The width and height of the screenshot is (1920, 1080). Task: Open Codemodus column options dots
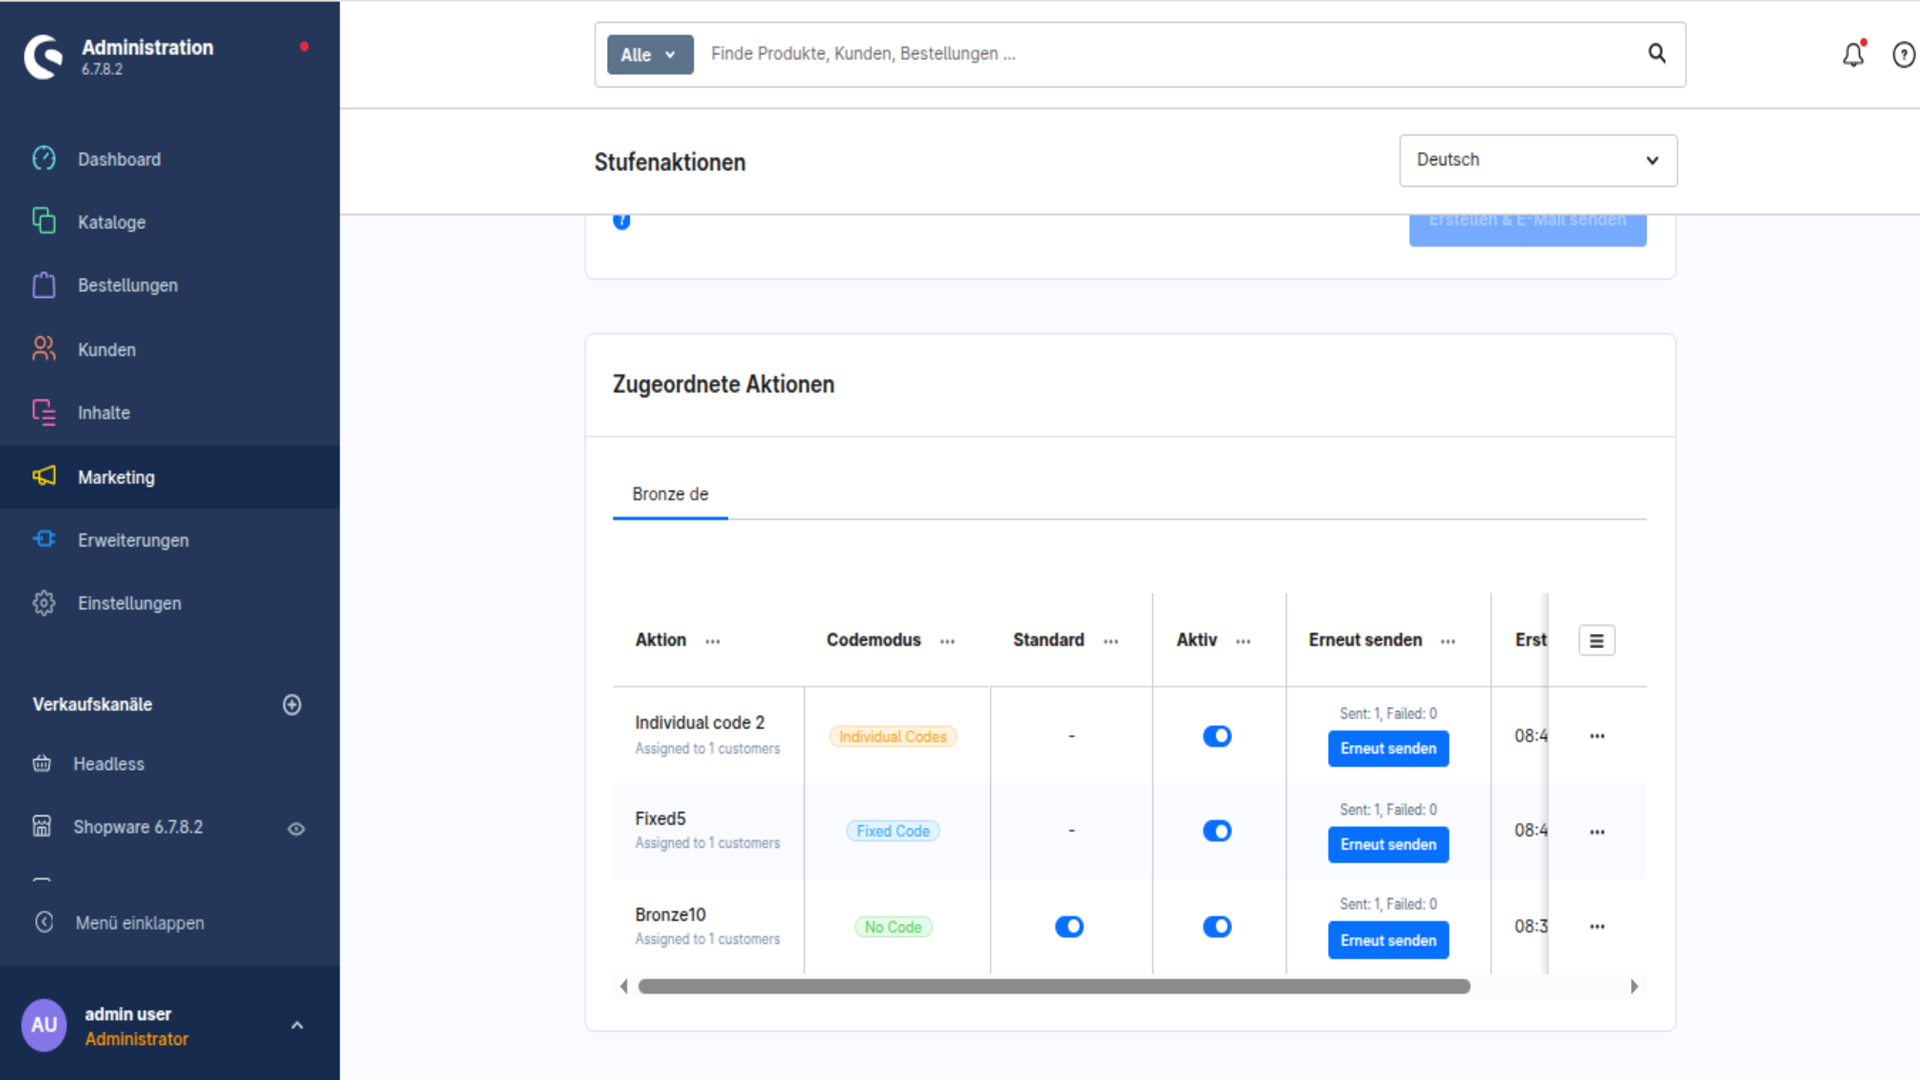[947, 642]
